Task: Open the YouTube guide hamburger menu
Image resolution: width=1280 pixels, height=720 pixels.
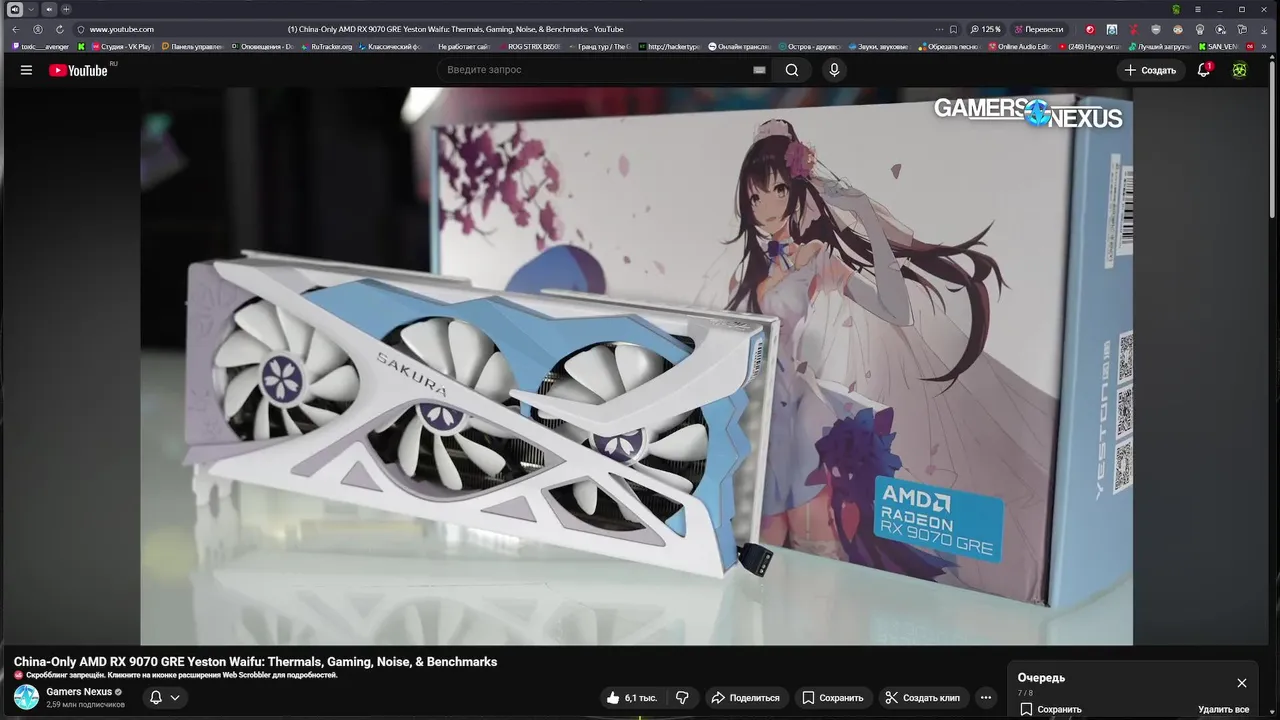Action: click(26, 70)
